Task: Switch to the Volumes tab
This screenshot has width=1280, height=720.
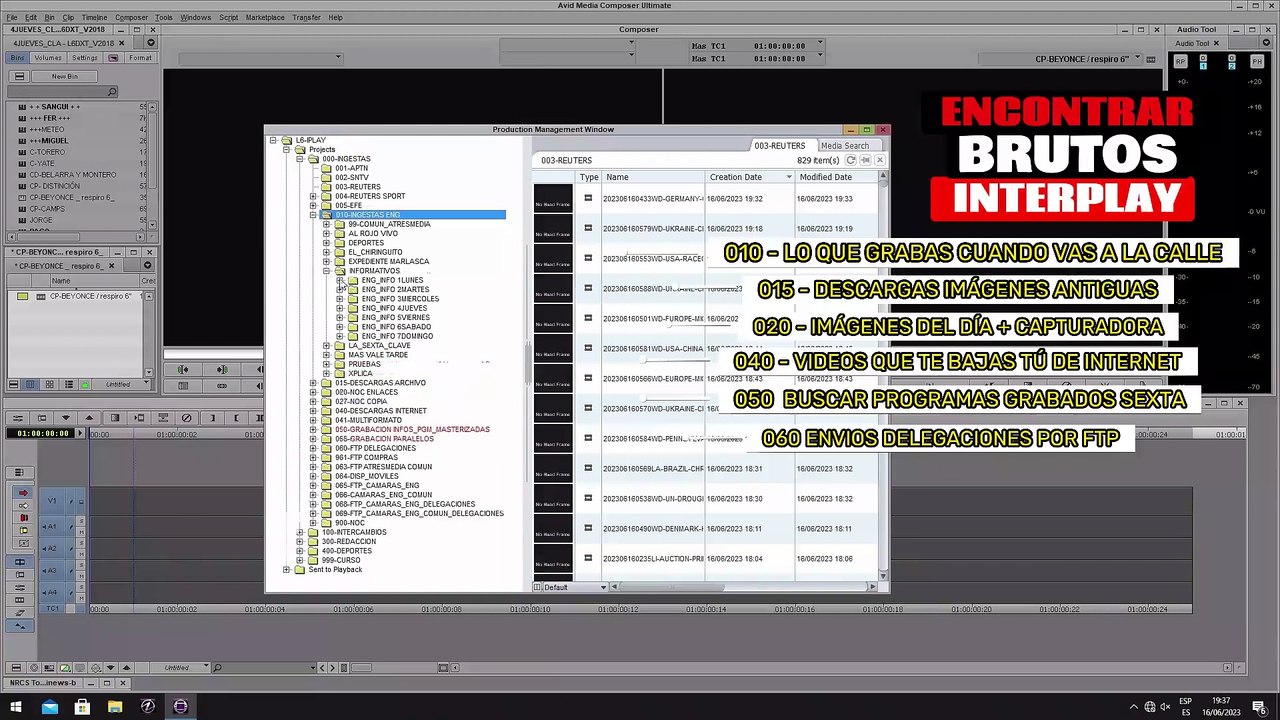Action: 48,58
